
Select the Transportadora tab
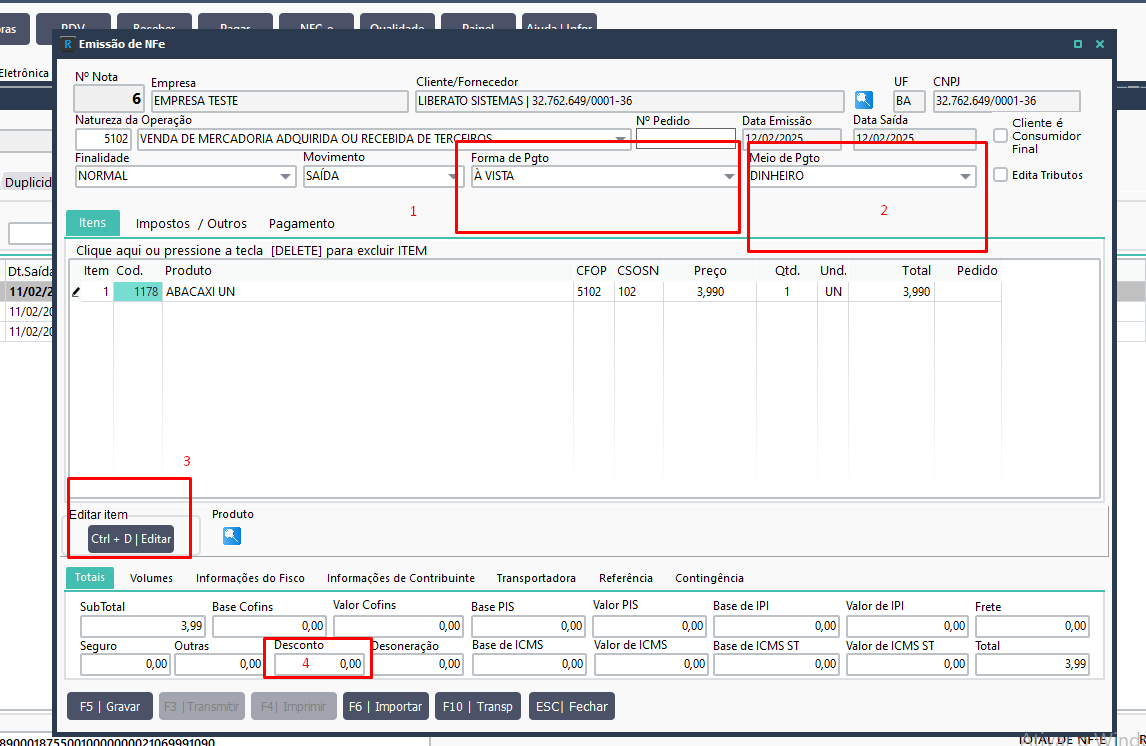[536, 578]
